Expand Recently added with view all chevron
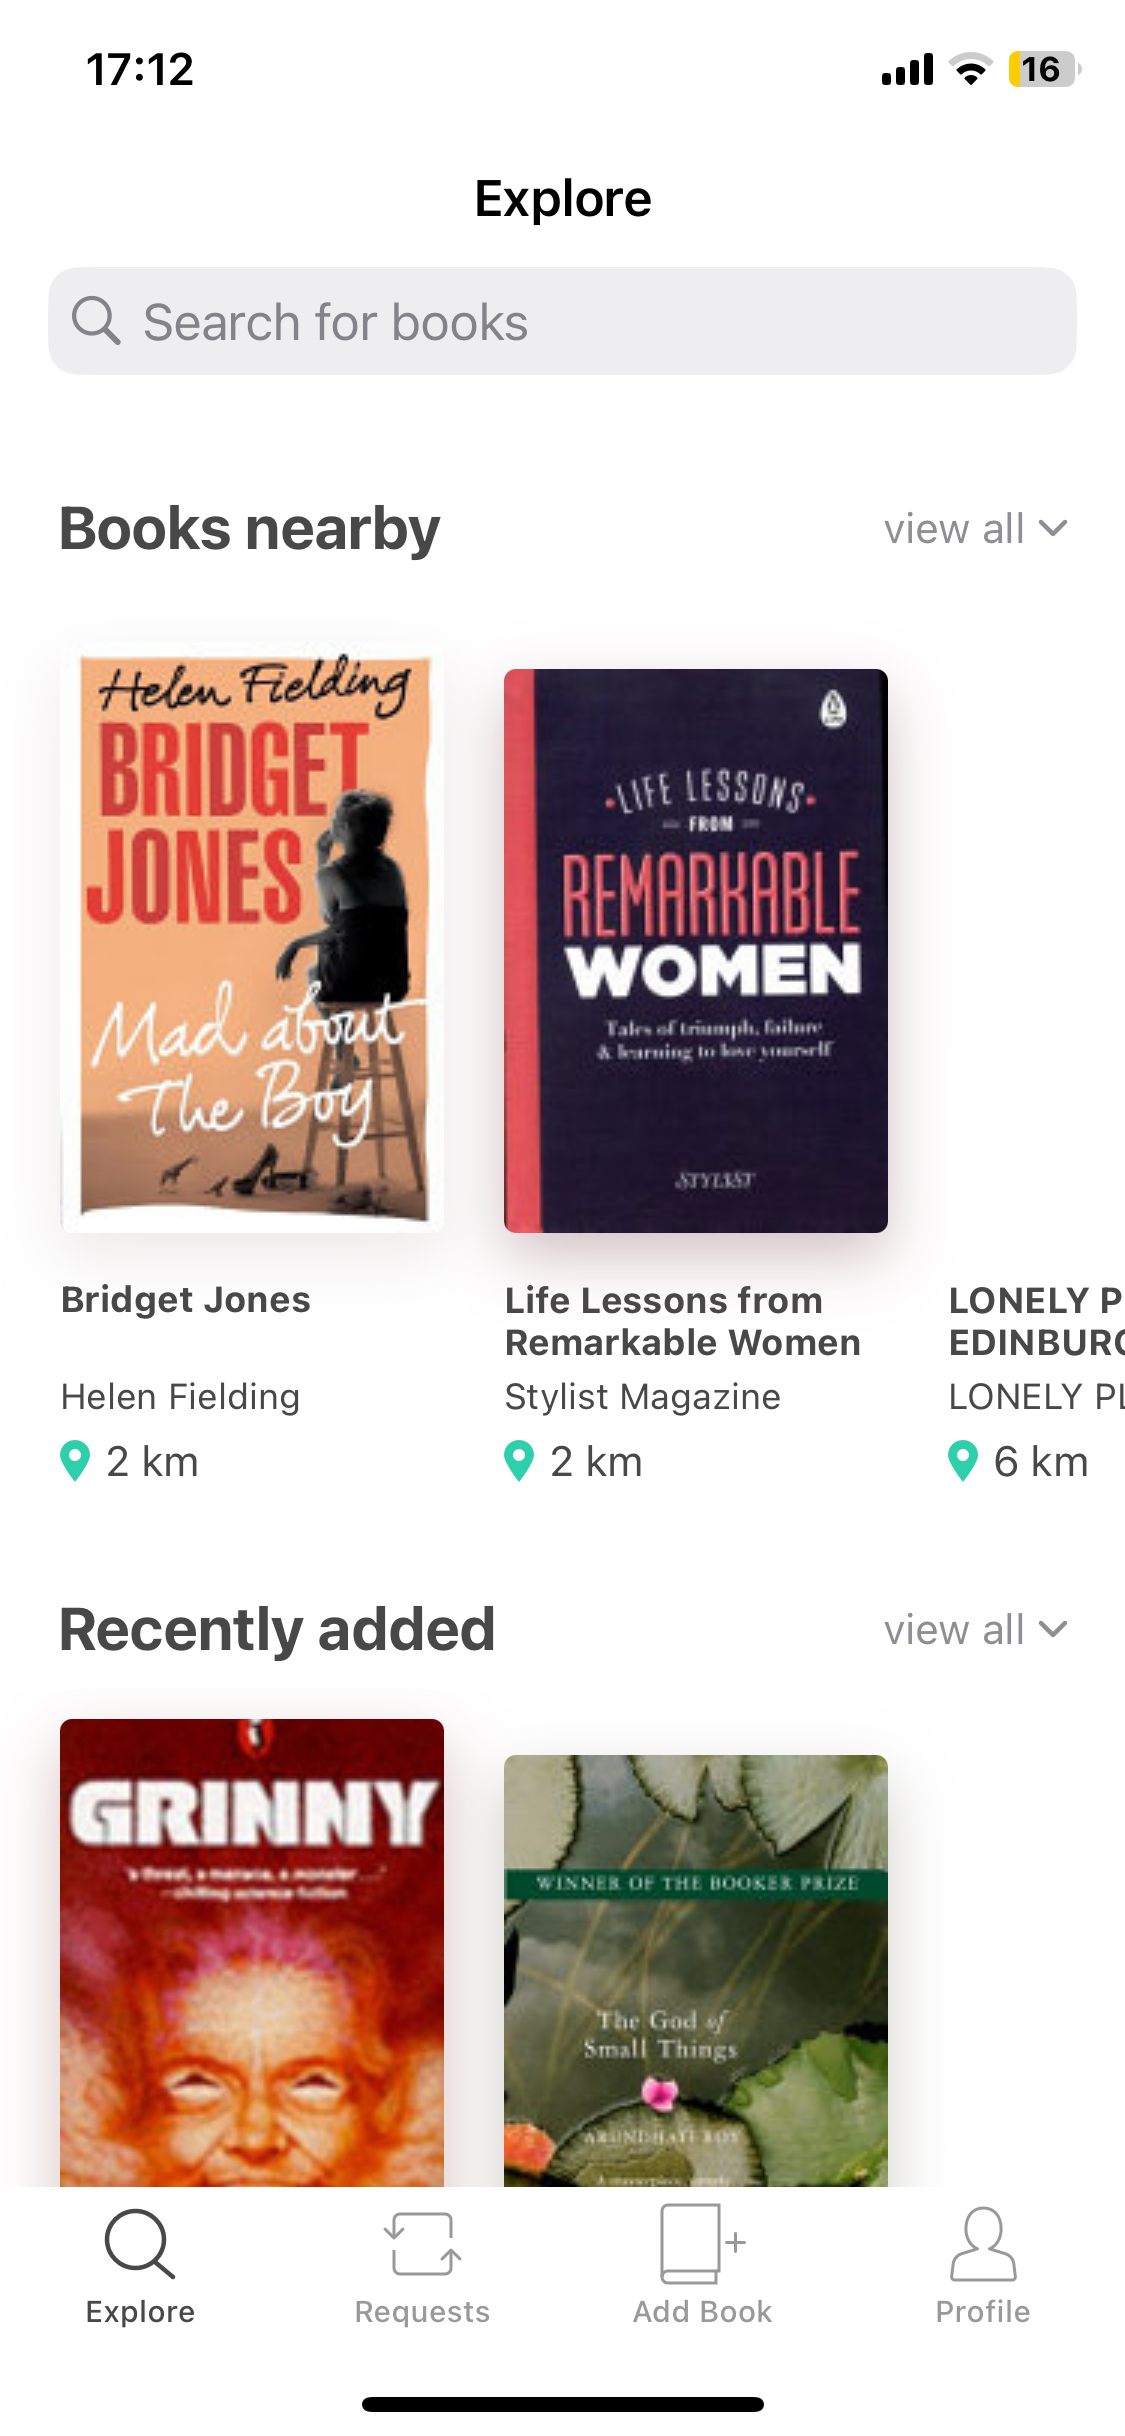1125x2436 pixels. click(1053, 1629)
